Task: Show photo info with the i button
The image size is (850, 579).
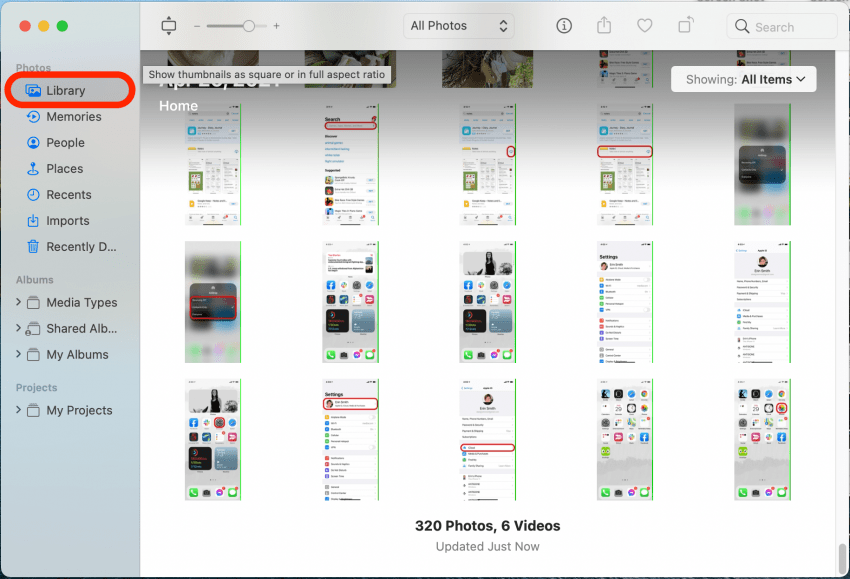Action: pos(564,25)
